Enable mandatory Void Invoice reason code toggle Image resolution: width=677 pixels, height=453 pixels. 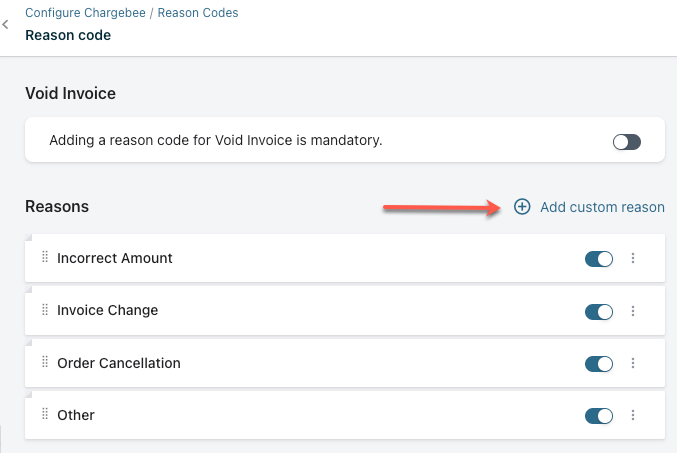pyautogui.click(x=626, y=142)
